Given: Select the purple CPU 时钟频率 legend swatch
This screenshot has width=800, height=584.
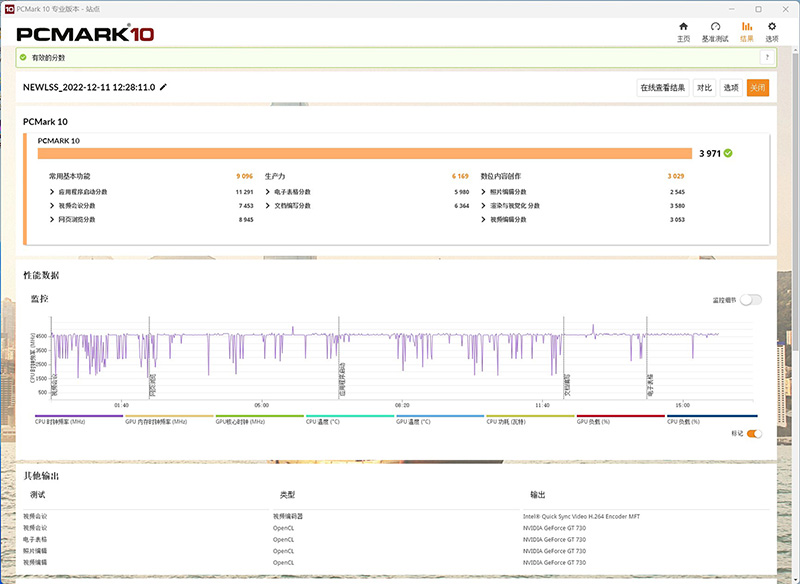Looking at the screenshot, I should pyautogui.click(x=78, y=416).
